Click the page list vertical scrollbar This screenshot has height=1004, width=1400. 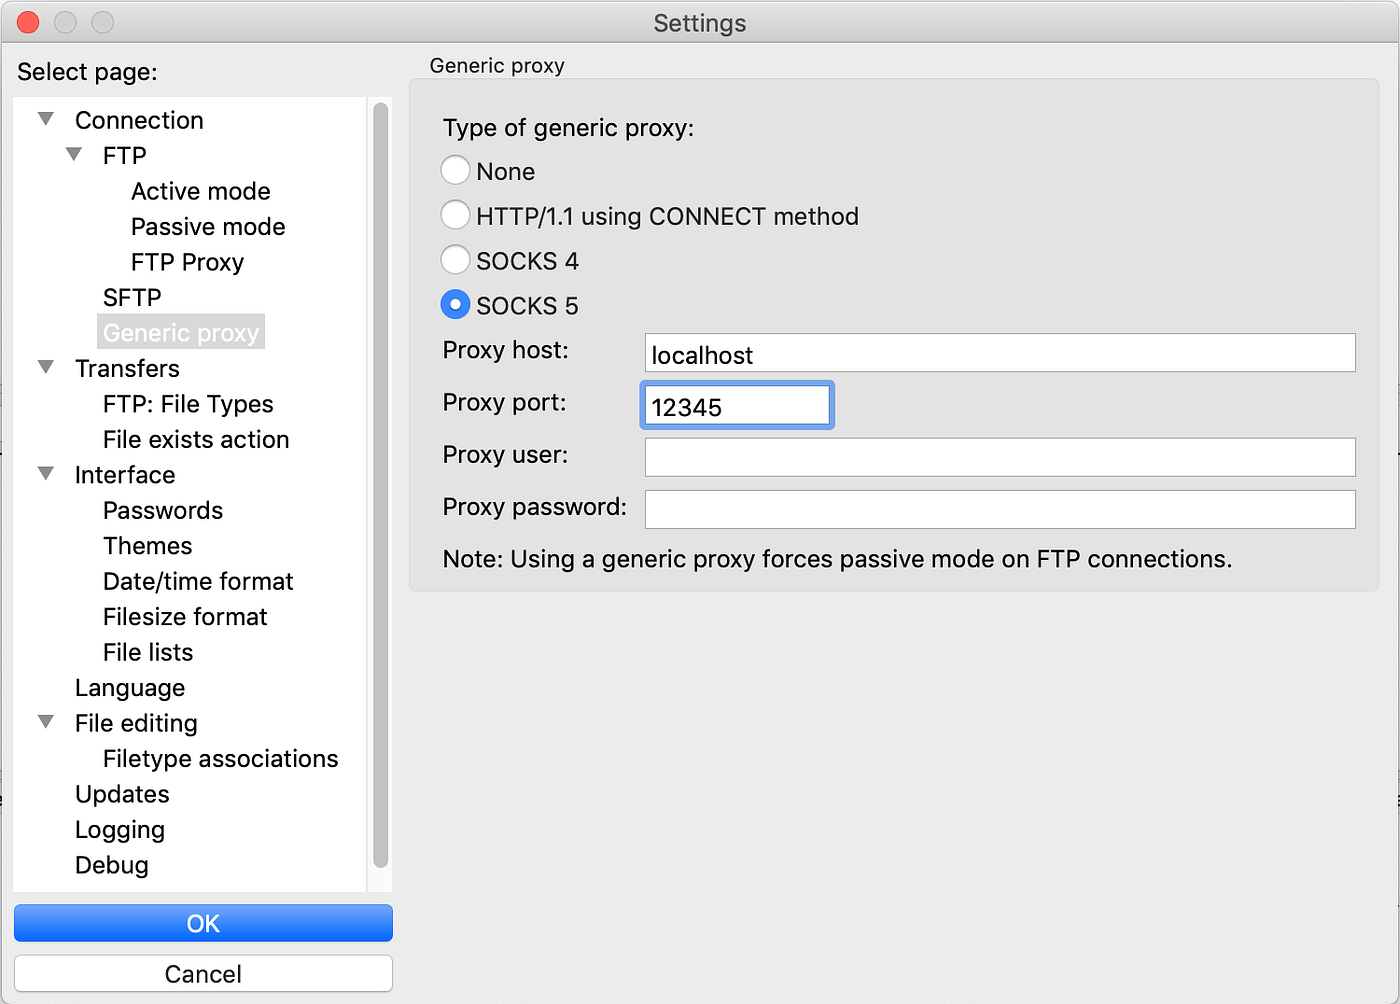pos(380,486)
